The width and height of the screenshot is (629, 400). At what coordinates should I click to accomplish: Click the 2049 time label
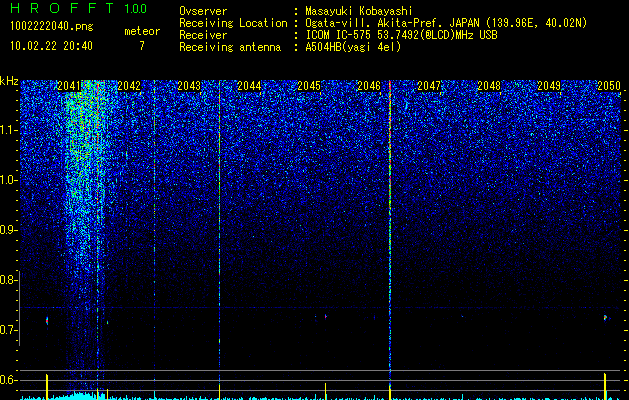tap(549, 86)
